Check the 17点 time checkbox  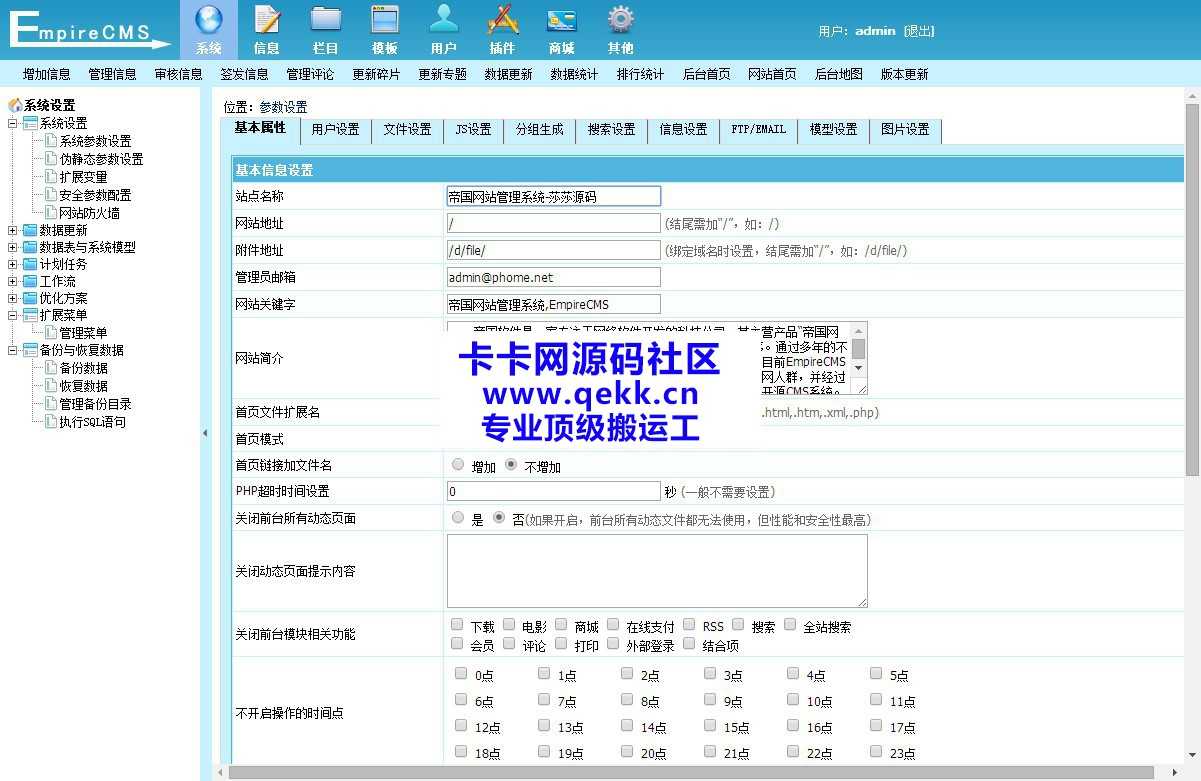[x=876, y=725]
